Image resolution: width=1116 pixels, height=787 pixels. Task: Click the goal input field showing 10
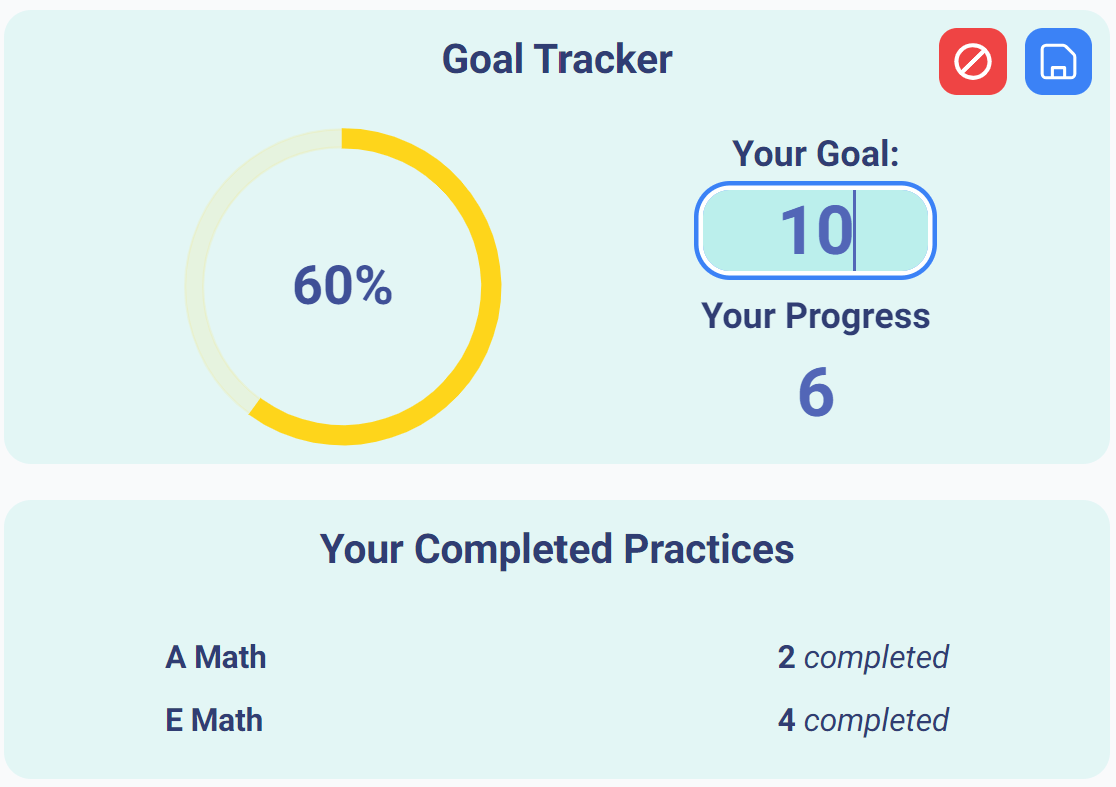815,231
